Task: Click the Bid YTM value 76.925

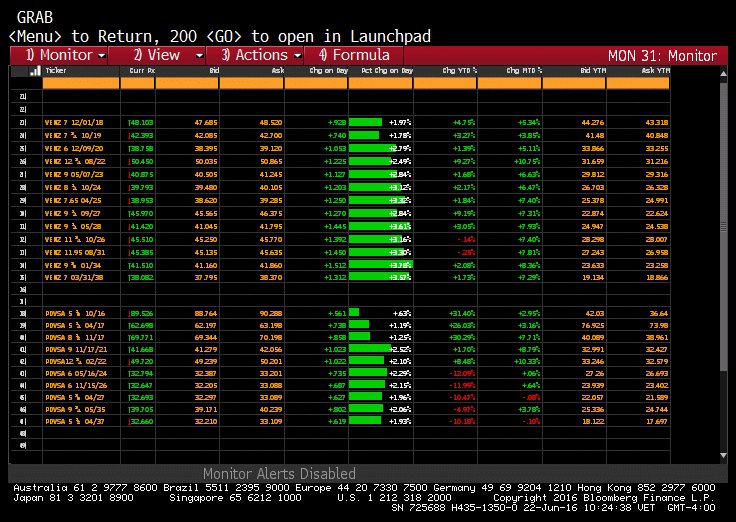Action: [592, 325]
